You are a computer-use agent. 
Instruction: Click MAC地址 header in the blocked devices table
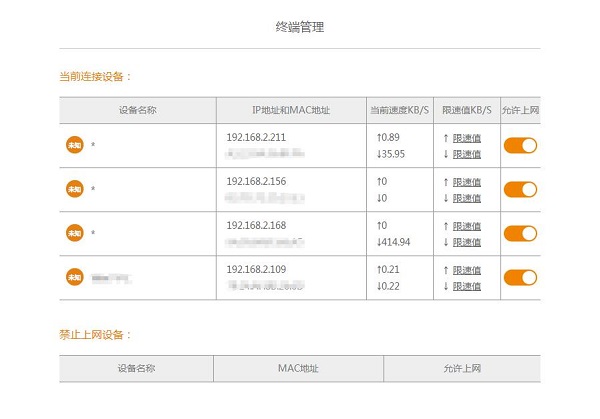pyautogui.click(x=298, y=369)
